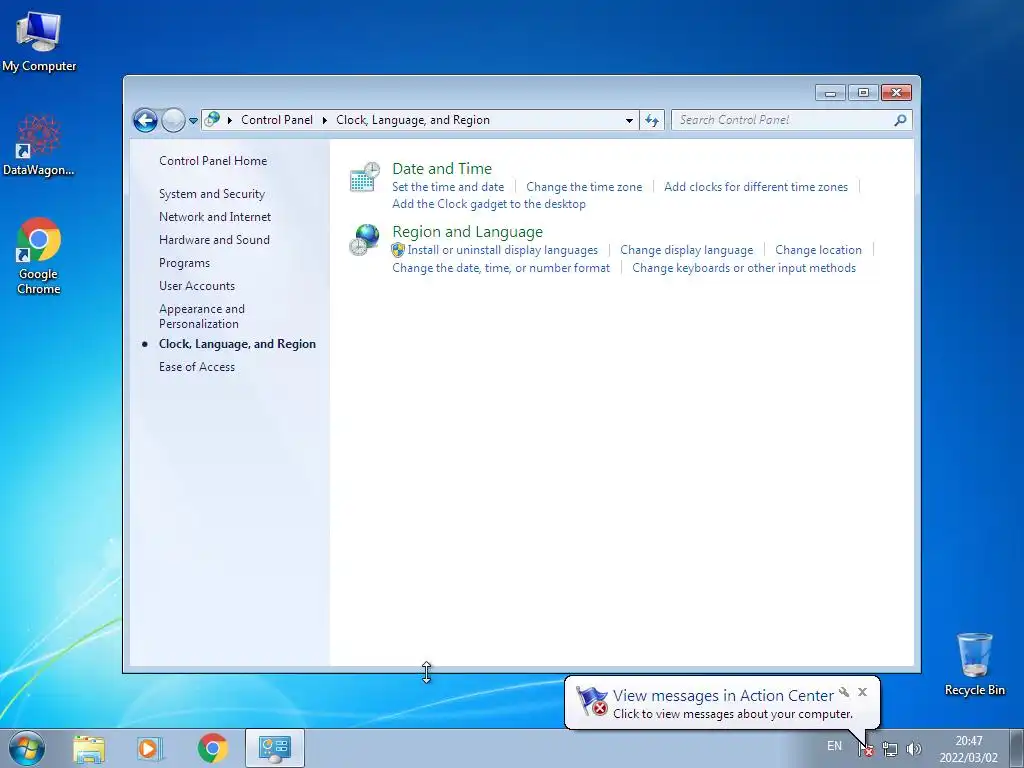Open Hardware and Sound category

coord(214,240)
